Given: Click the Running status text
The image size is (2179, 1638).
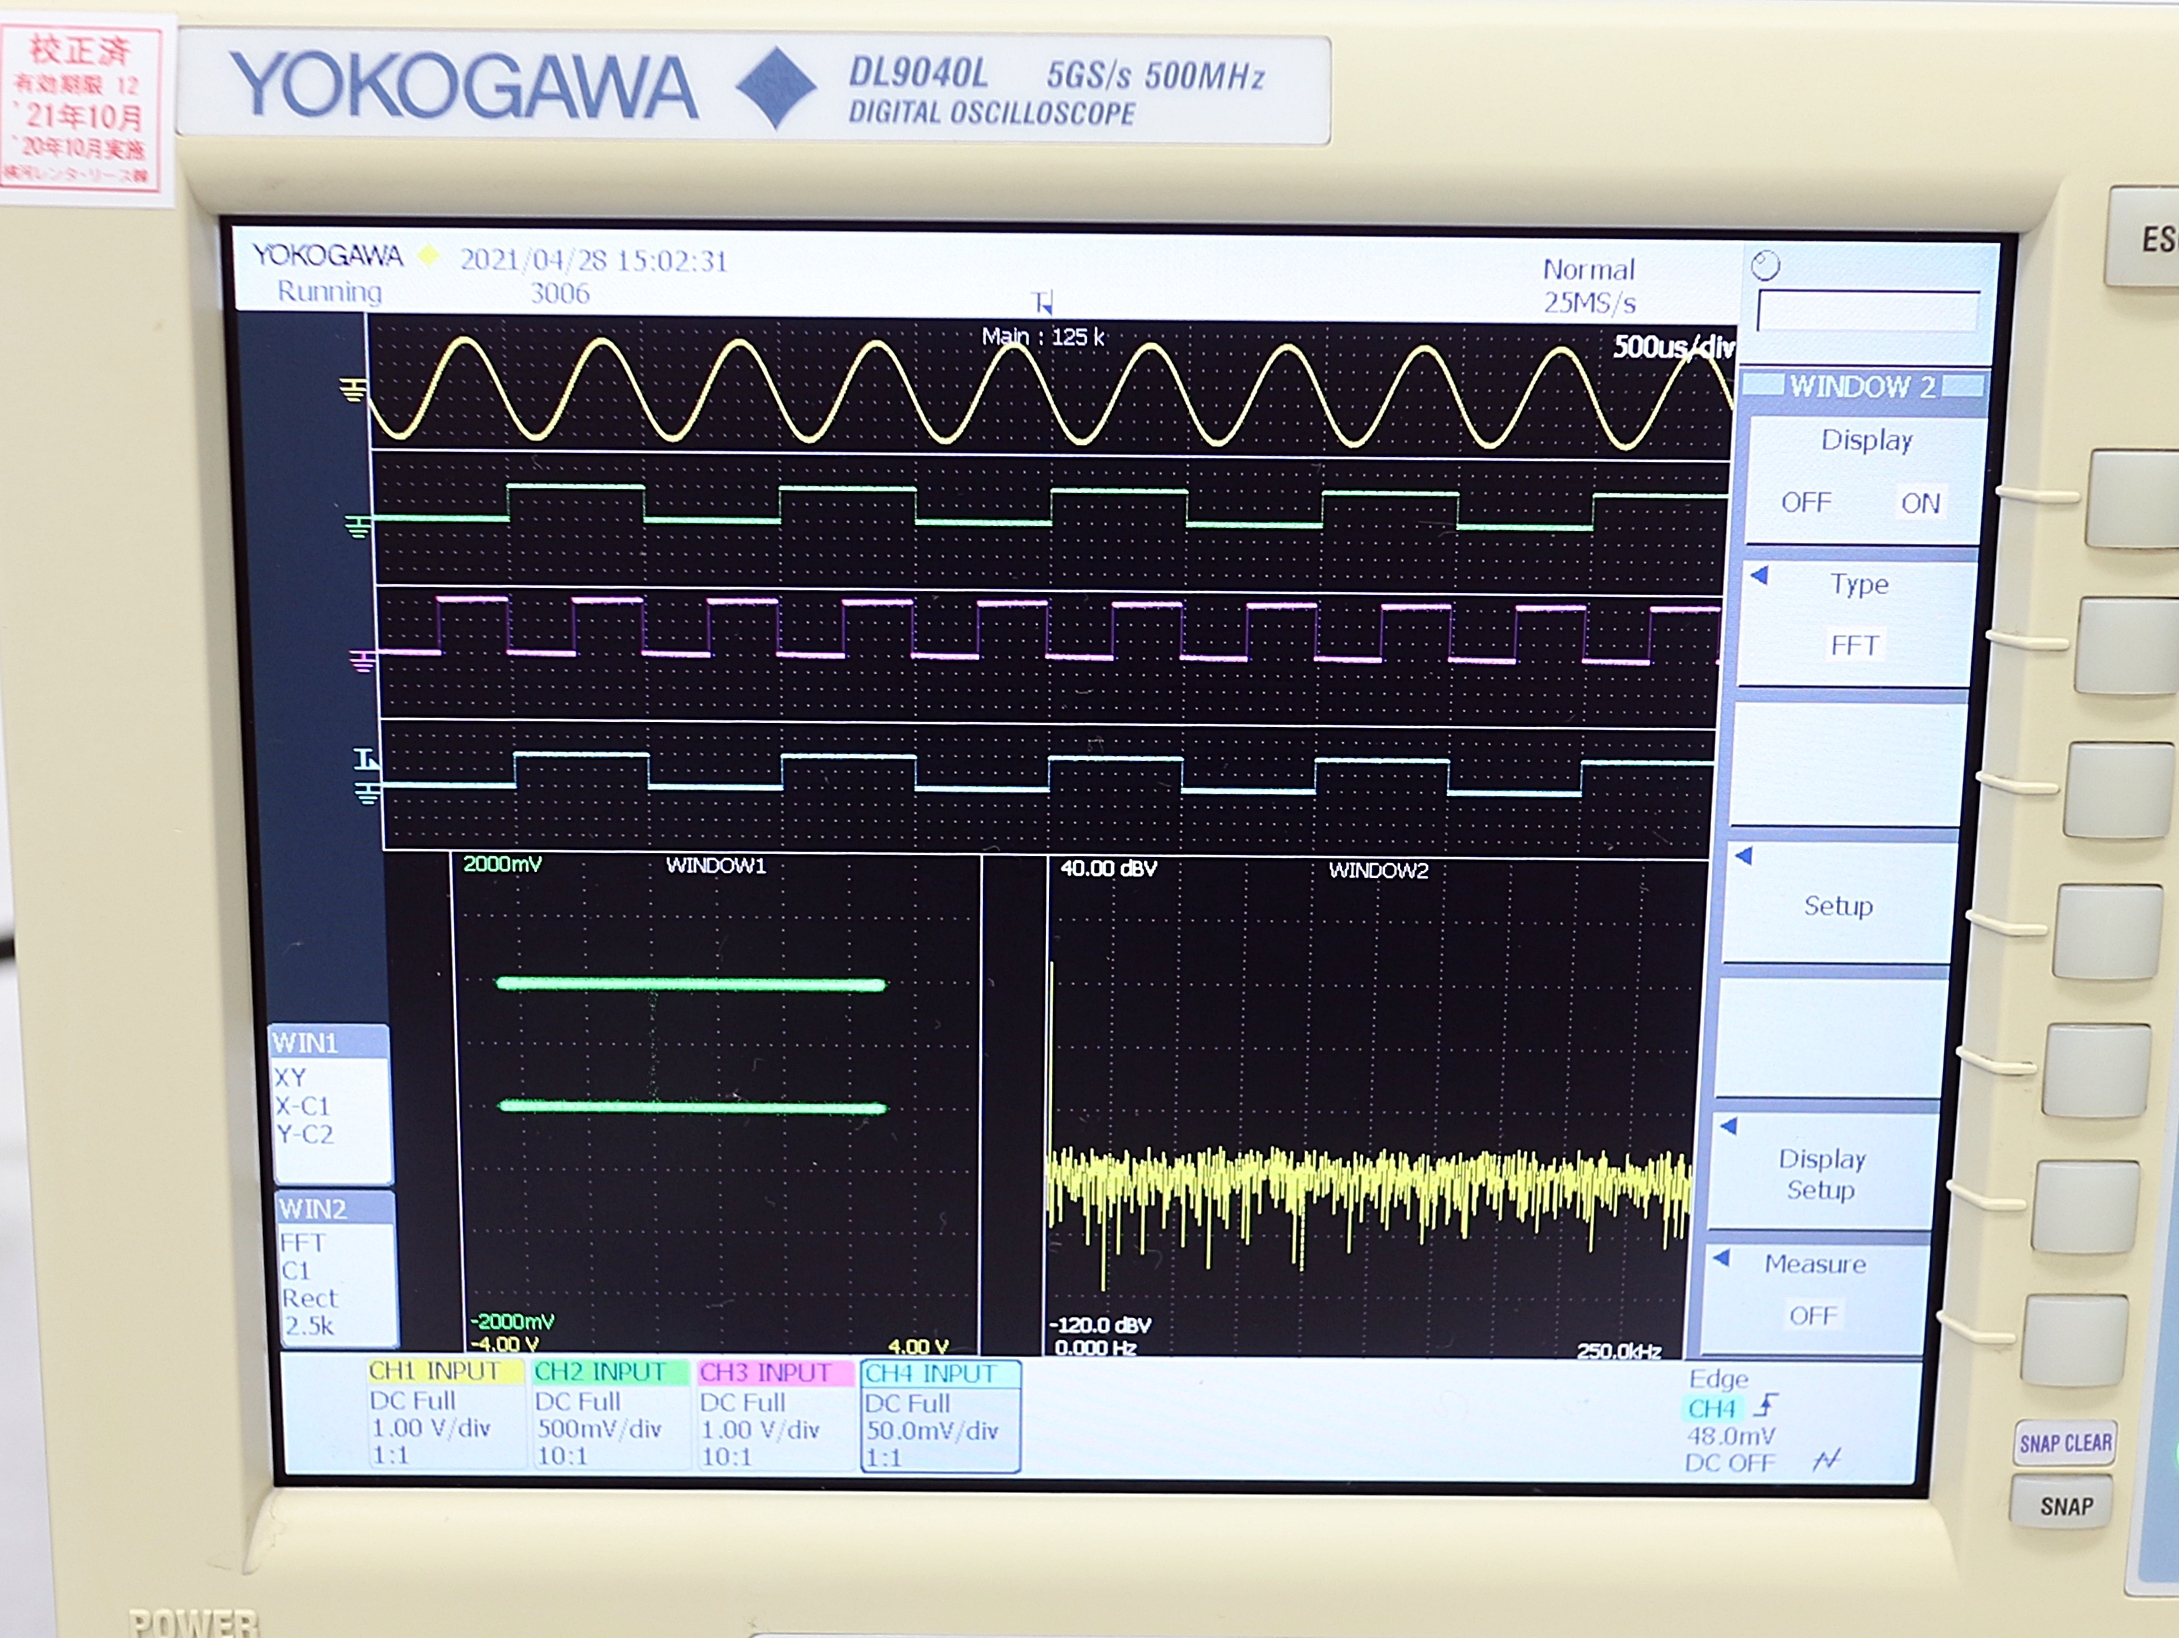Looking at the screenshot, I should [329, 291].
